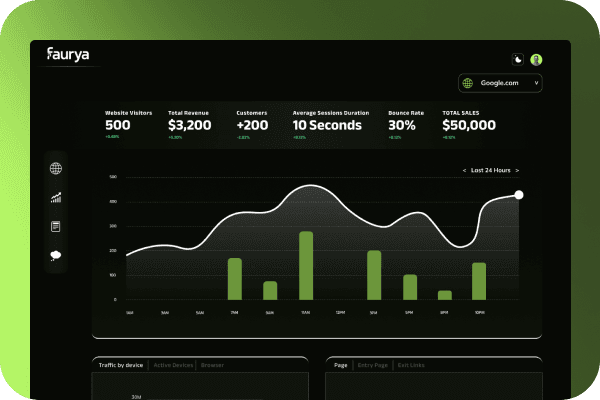
Task: Click the globe icon in Google.com selector
Action: (x=468, y=83)
